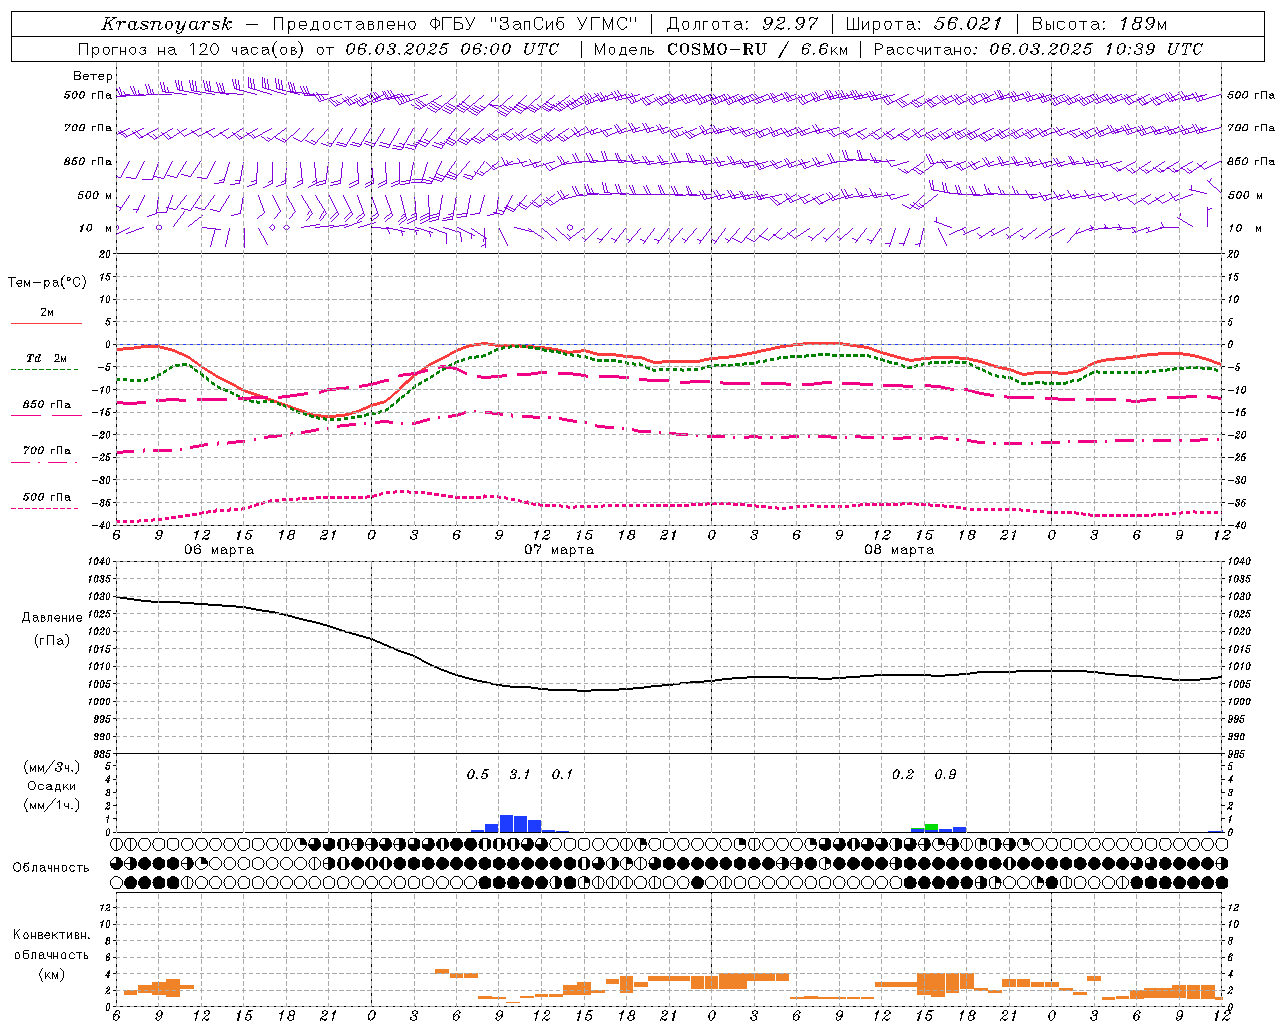Click the 07 марта date label
1280x1024 pixels.
[560, 550]
